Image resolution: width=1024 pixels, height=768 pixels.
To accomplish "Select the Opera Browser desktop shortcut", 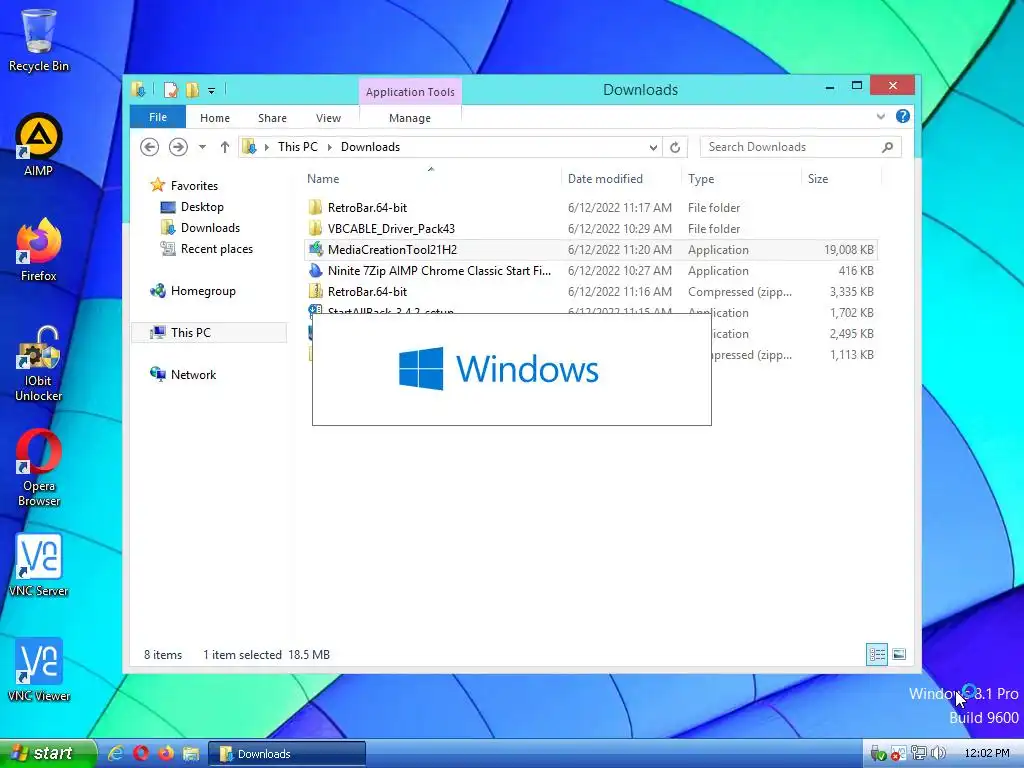I will (39, 468).
